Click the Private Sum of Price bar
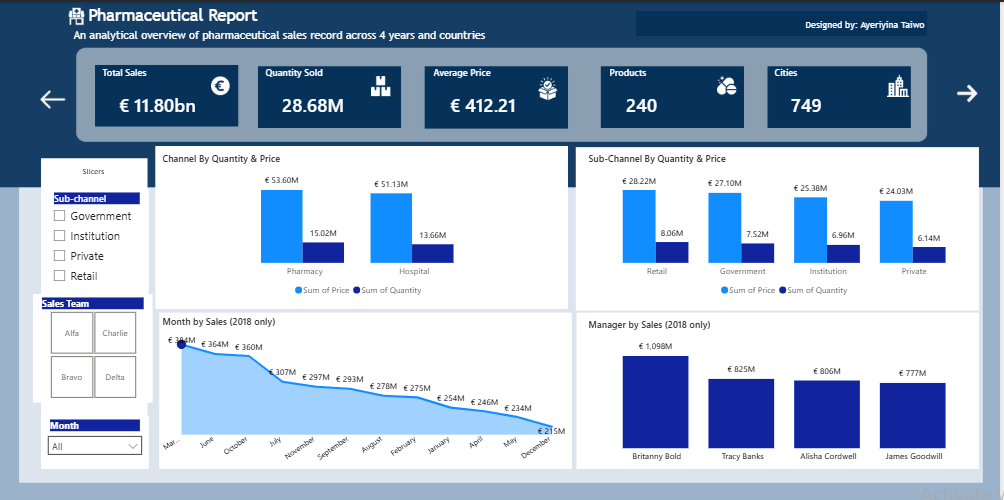The width and height of the screenshot is (1004, 500). point(896,232)
